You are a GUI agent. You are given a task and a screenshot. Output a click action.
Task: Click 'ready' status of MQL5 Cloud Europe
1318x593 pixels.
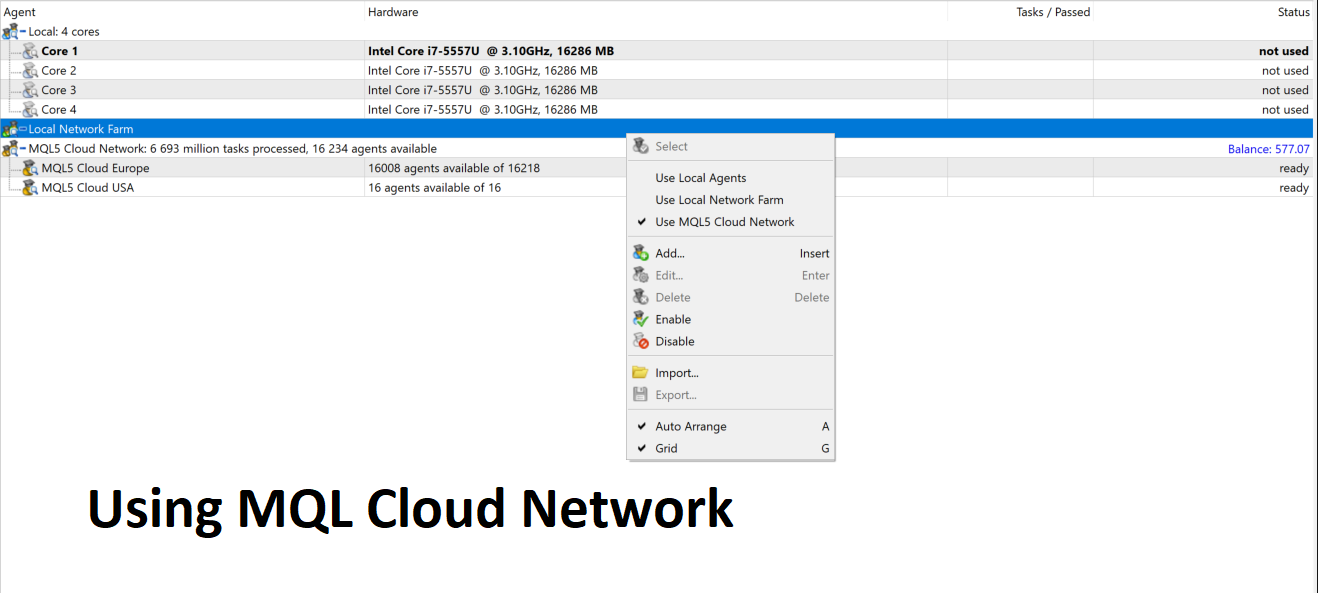tap(1294, 169)
